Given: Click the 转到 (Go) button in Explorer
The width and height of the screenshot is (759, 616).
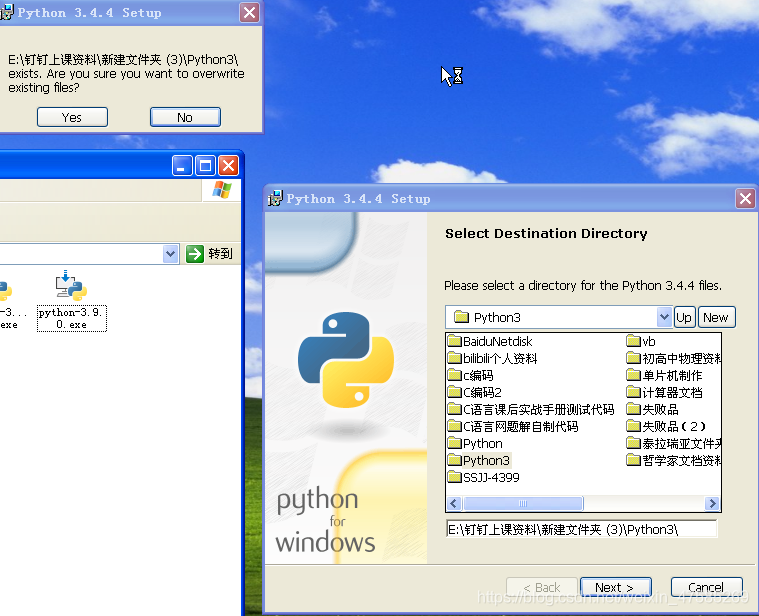Looking at the screenshot, I should (x=210, y=254).
